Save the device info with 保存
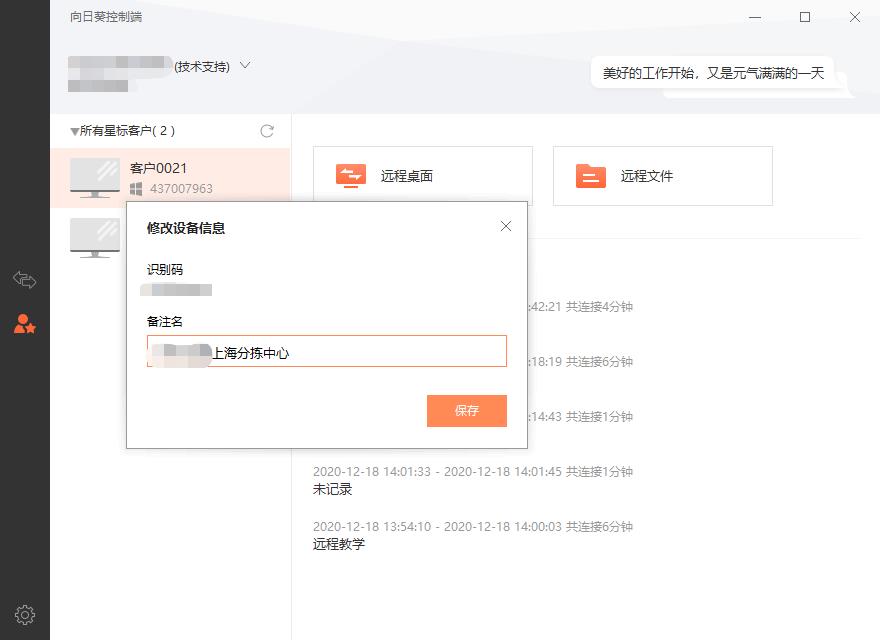The height and width of the screenshot is (640, 880). pyautogui.click(x=467, y=411)
